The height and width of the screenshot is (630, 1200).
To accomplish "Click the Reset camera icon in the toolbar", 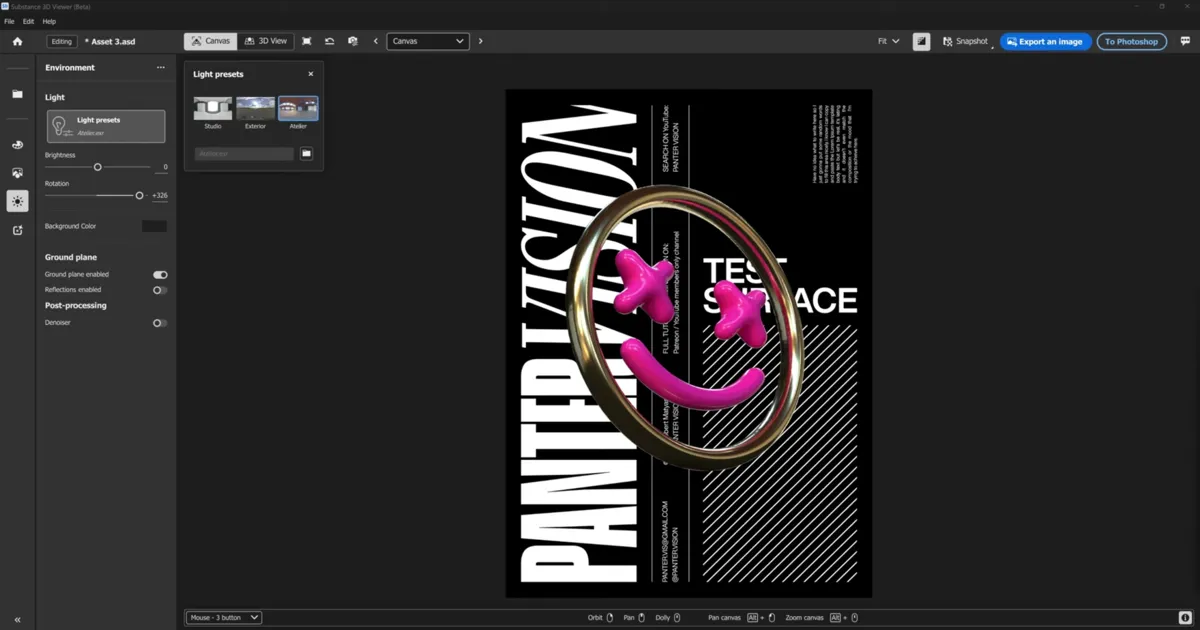I will (x=329, y=41).
